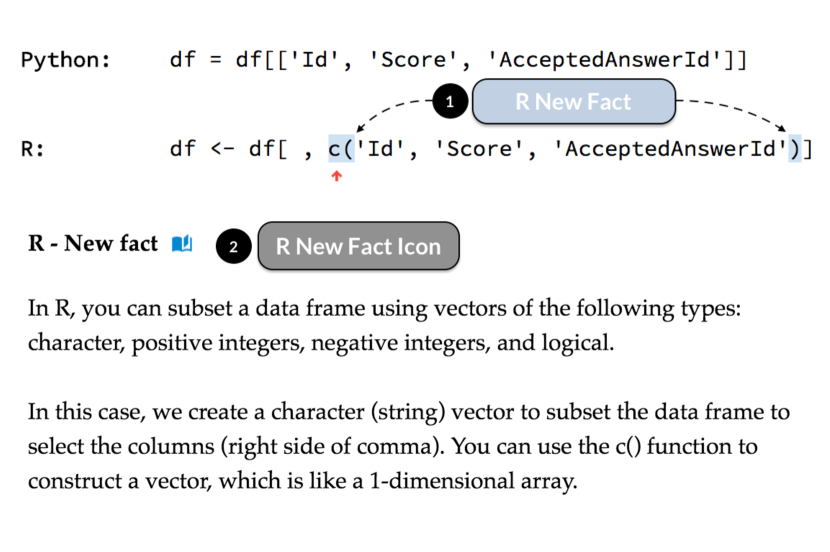This screenshot has width=830, height=552.
Task: Click the paragraph starting "In R, you can subset"
Action: pyautogui.click(x=385, y=326)
